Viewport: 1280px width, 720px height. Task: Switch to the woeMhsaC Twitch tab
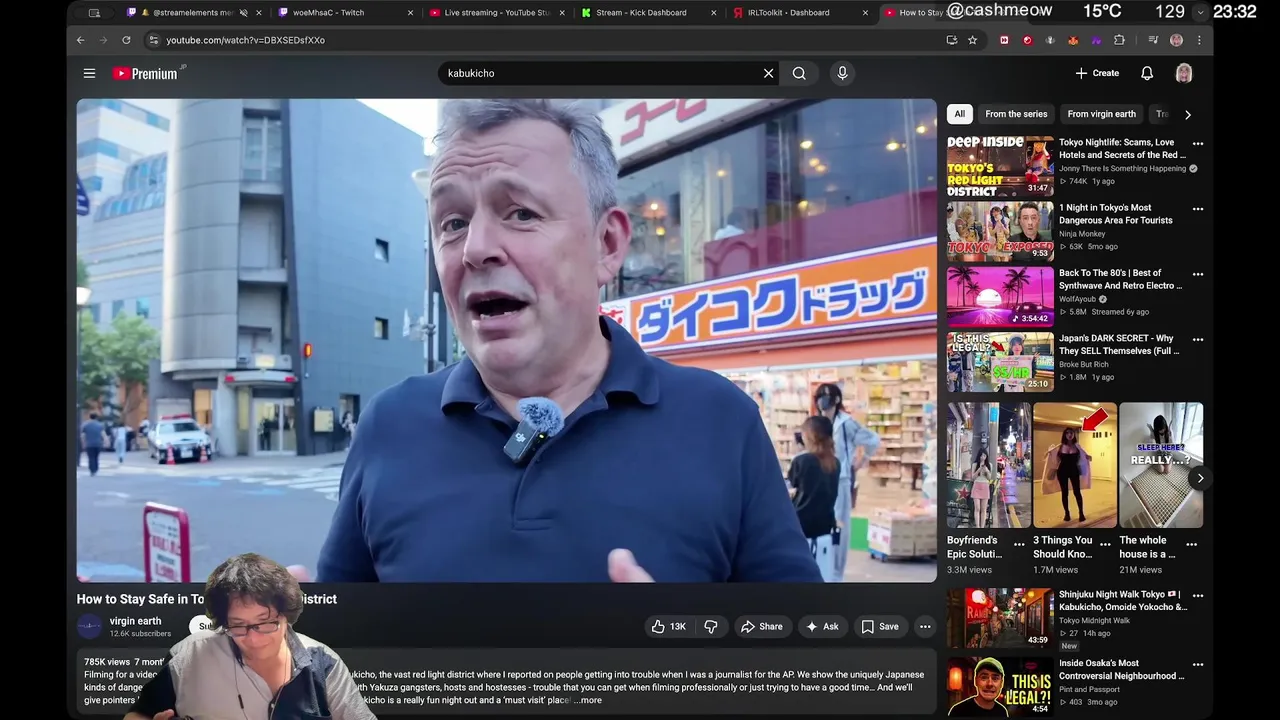[345, 13]
